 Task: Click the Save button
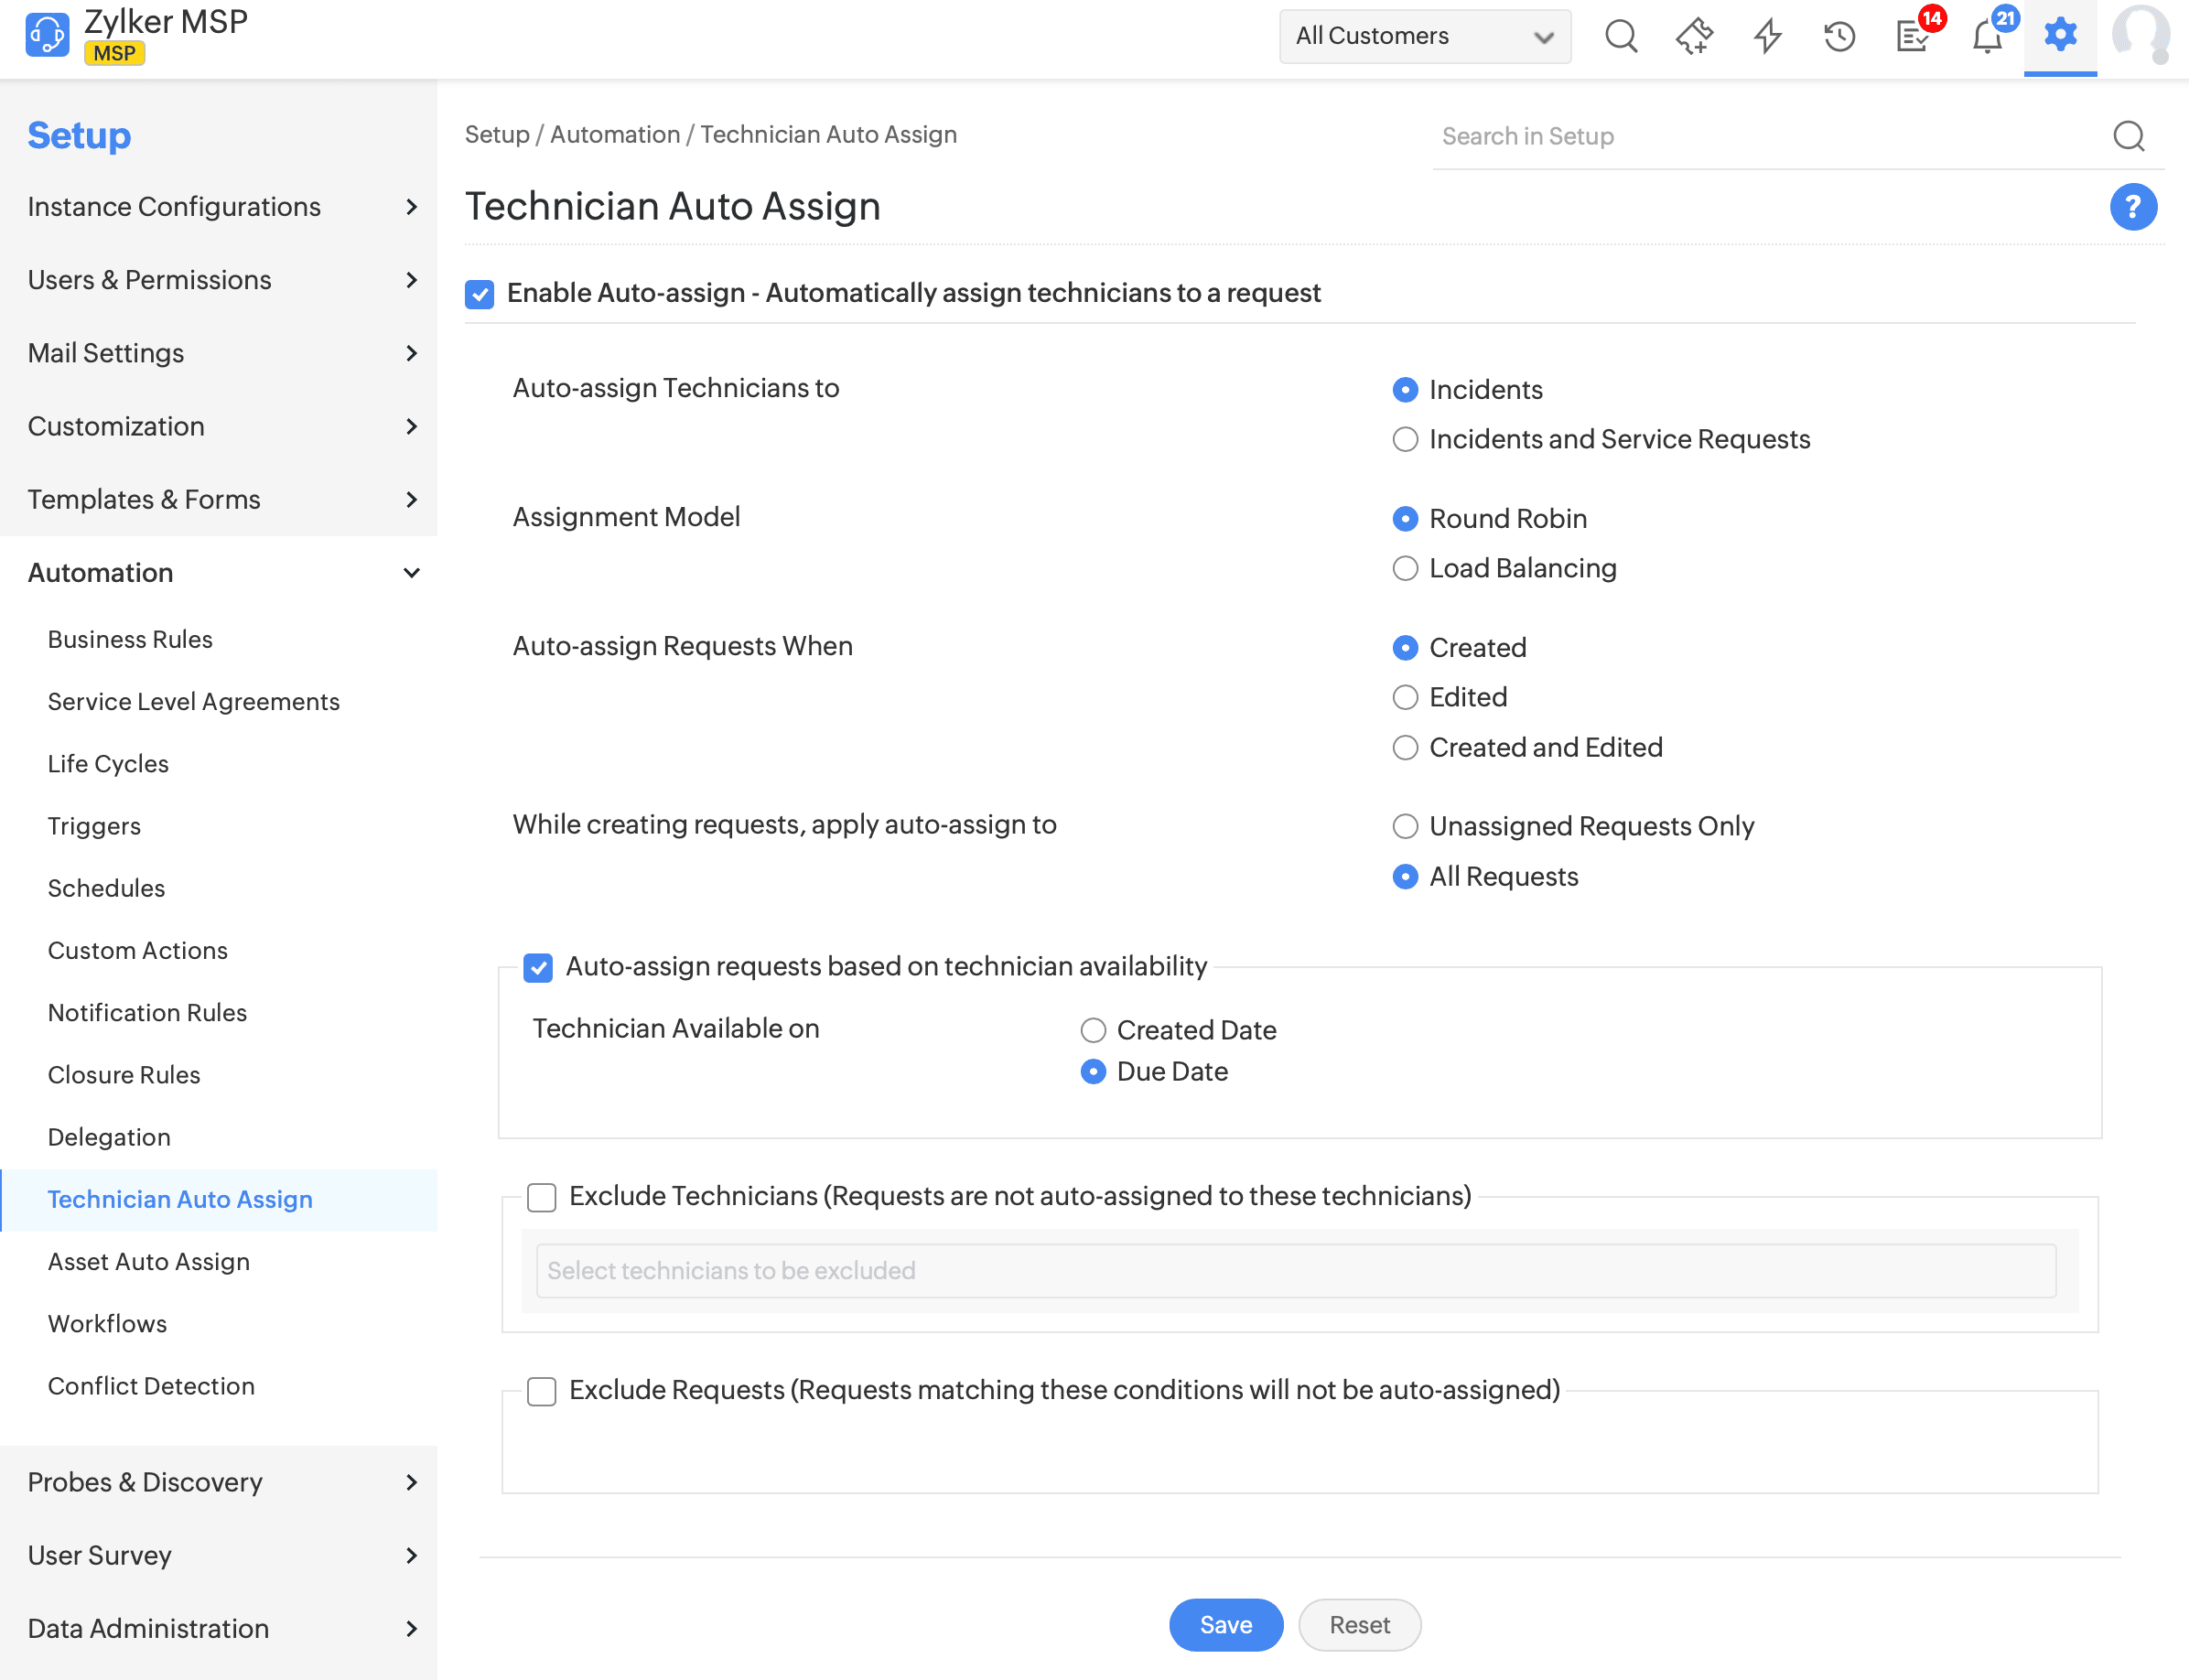[1225, 1625]
